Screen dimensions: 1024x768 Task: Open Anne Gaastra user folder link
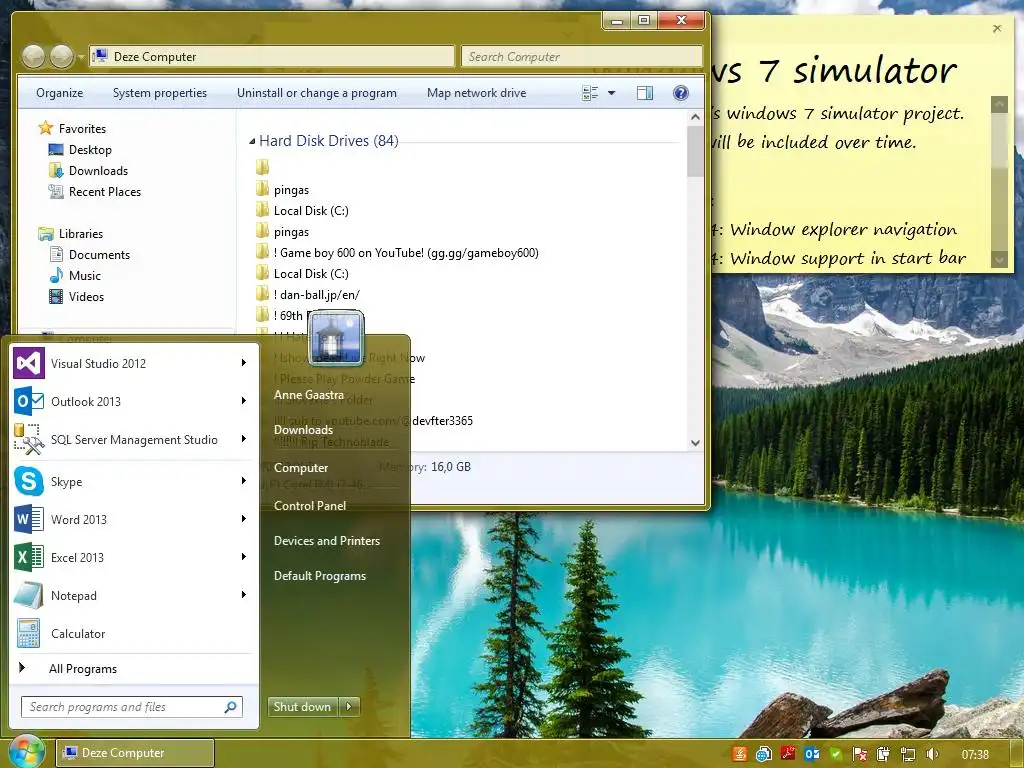pos(308,394)
